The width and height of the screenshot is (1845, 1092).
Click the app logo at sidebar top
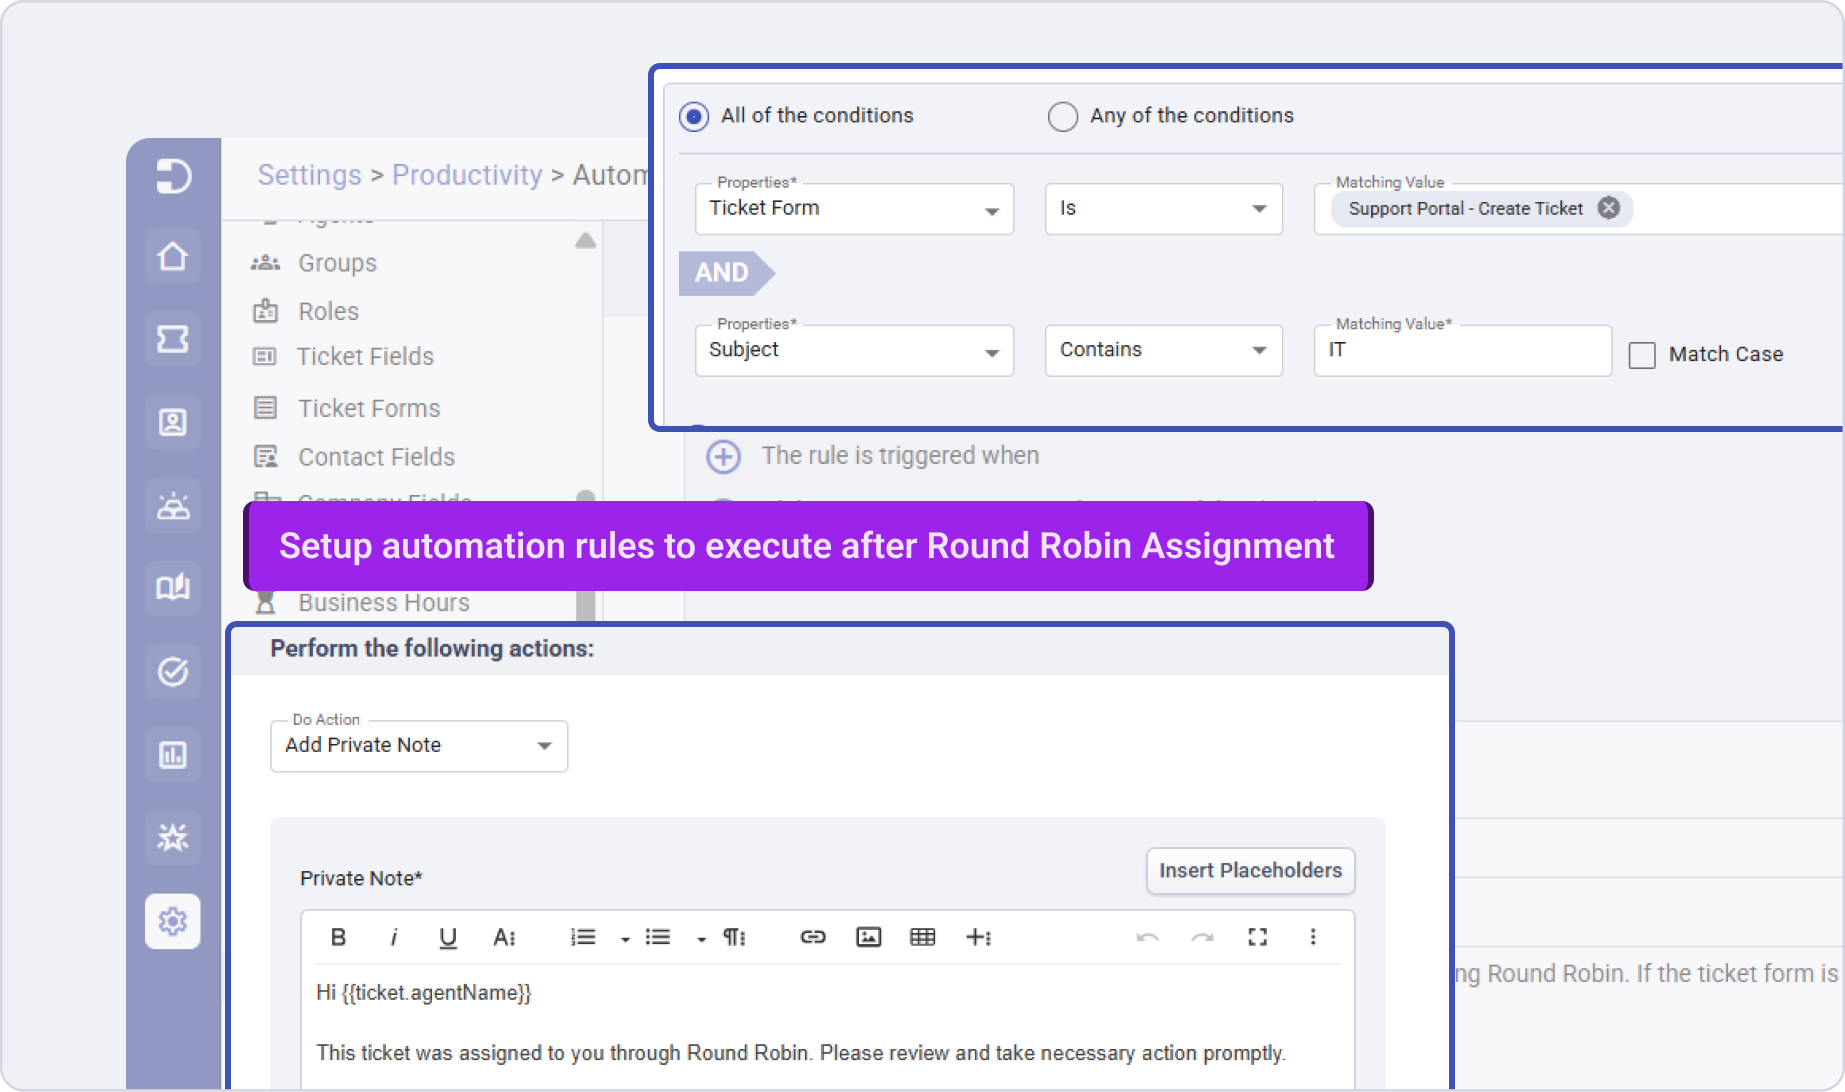click(x=173, y=176)
